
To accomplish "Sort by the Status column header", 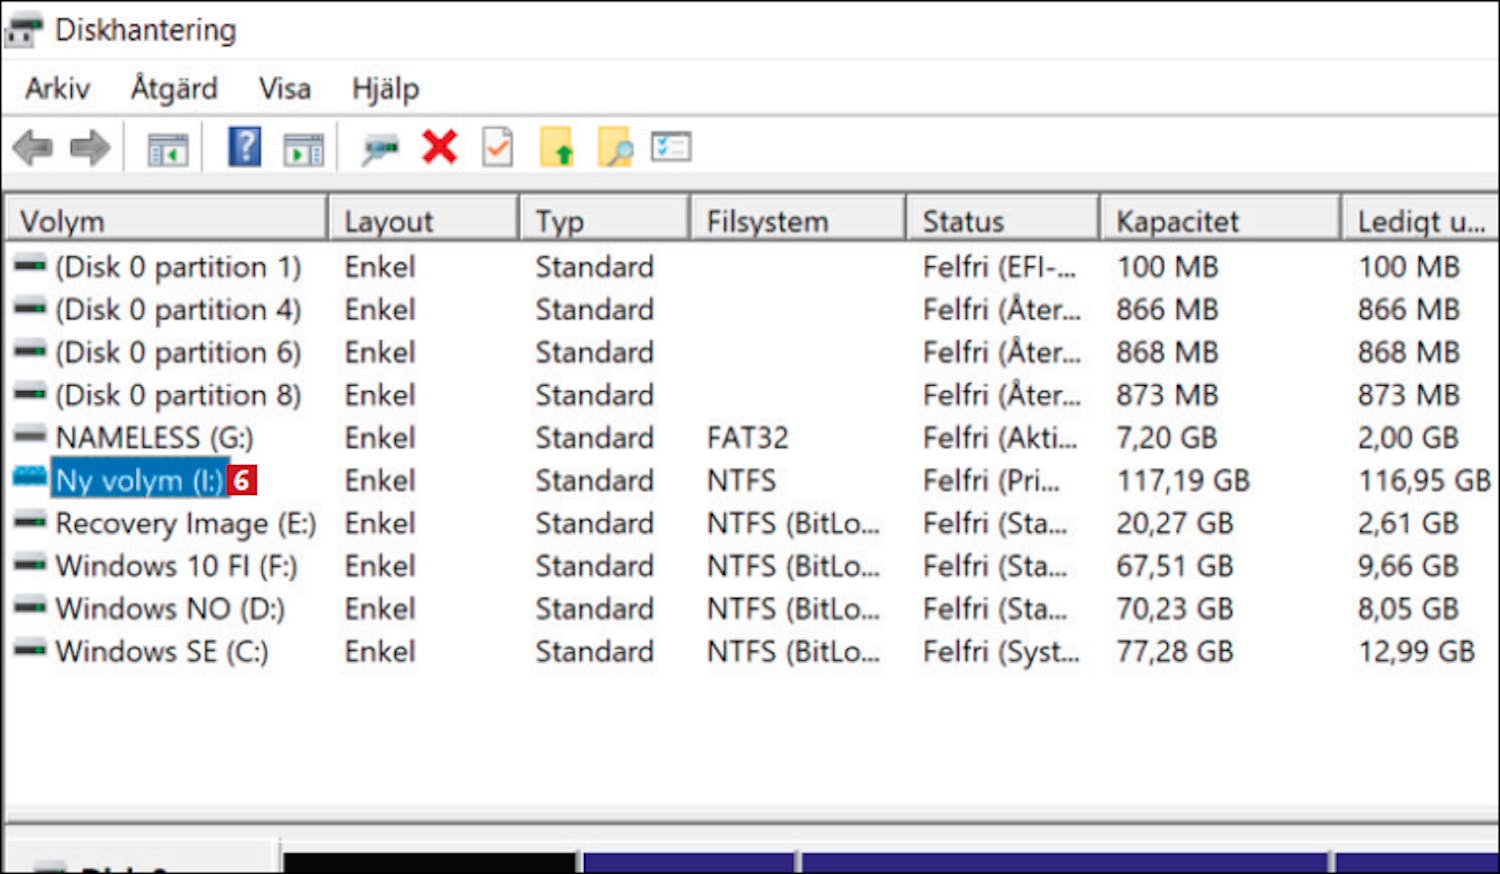I will coord(1003,220).
